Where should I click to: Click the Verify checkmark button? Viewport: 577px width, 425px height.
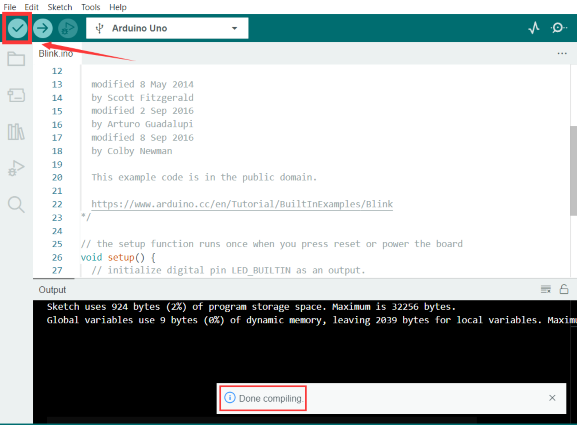click(x=17, y=28)
